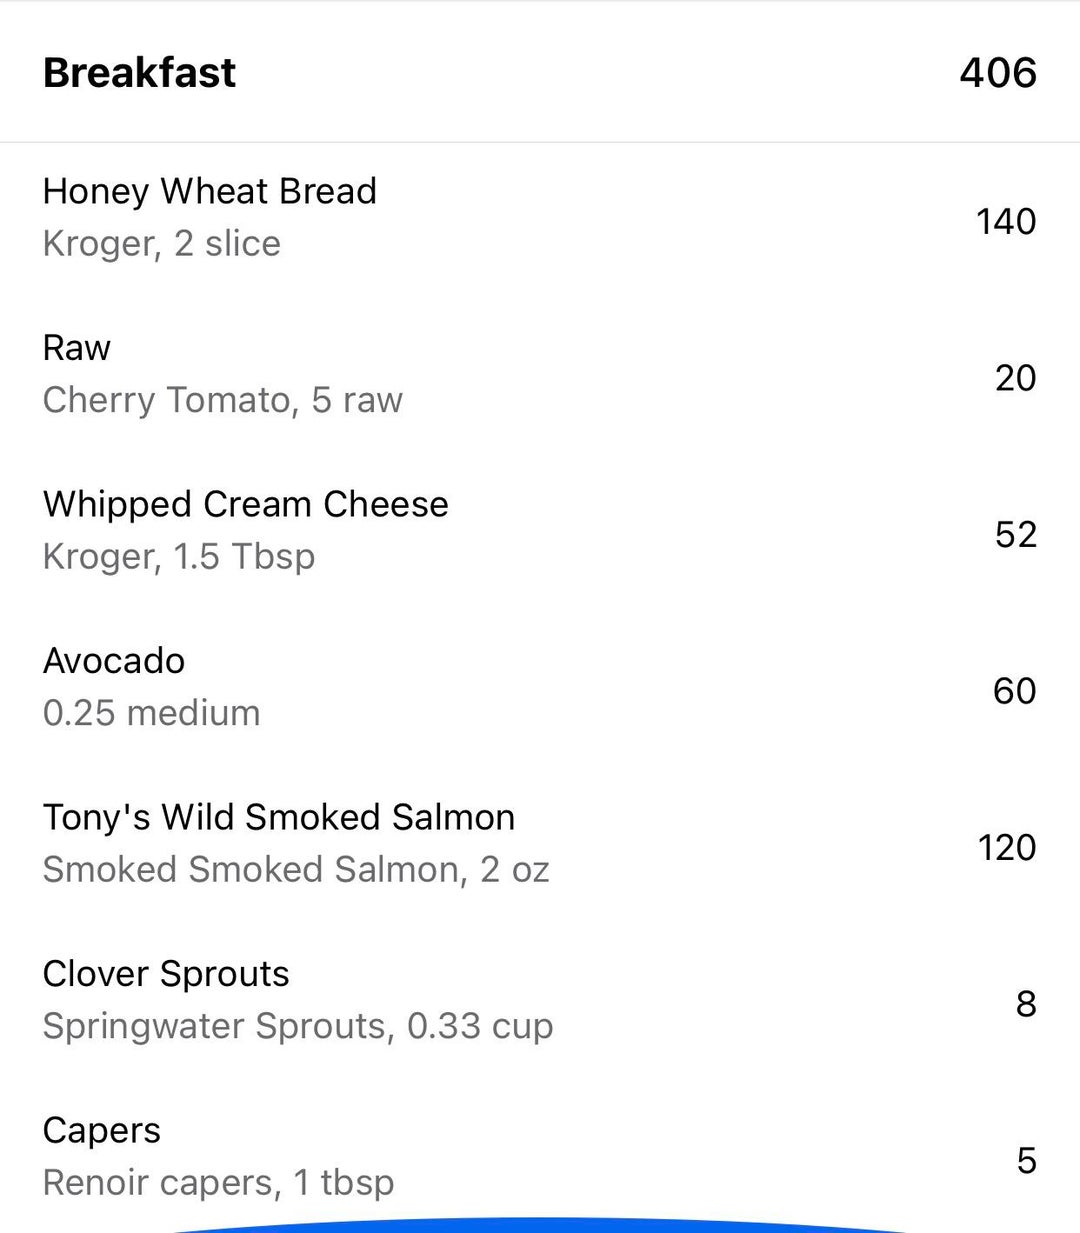Click the 5 calorie capers value
The image size is (1080, 1233).
(1026, 1160)
